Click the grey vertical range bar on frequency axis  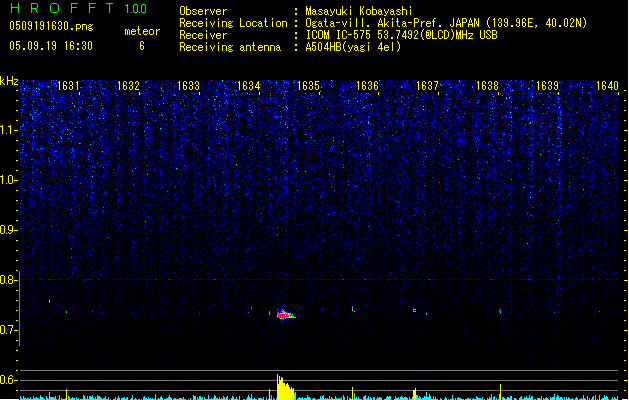[x=19, y=308]
